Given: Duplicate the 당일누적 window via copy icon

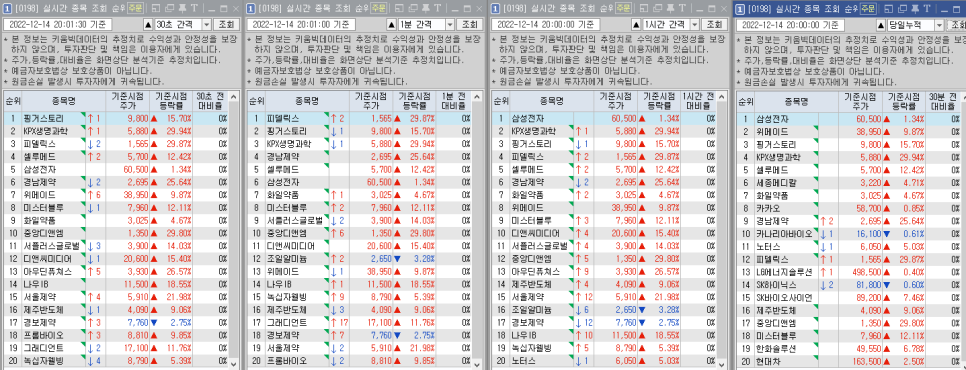Looking at the screenshot, I should [x=902, y=8].
